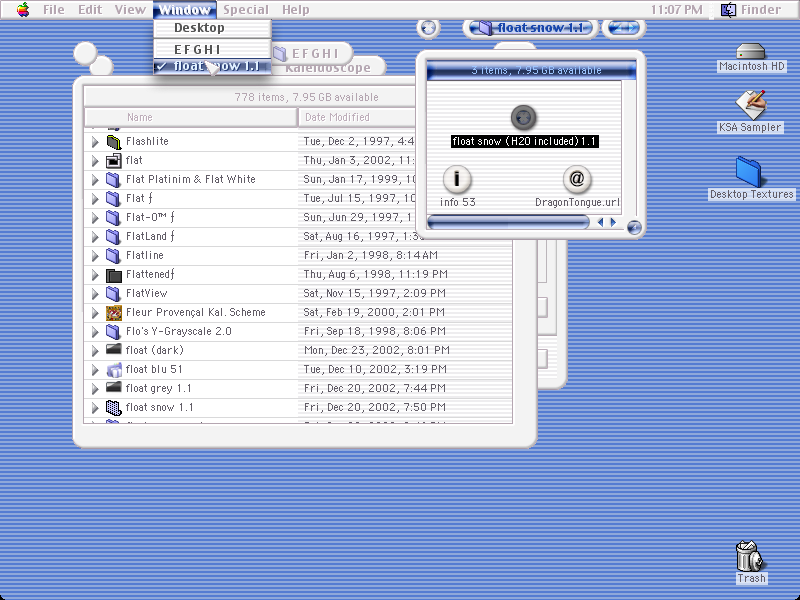This screenshot has height=600, width=800.
Task: Expand the Flashlite folder triangle
Action: 95,141
